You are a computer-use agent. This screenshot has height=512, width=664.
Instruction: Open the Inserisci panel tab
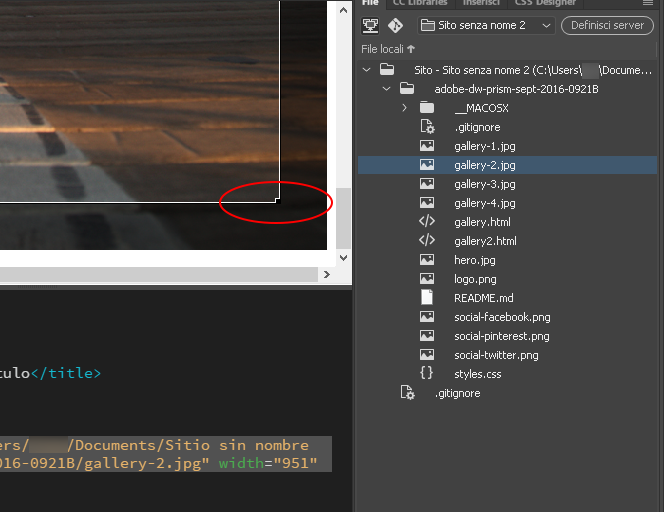(482, 3)
